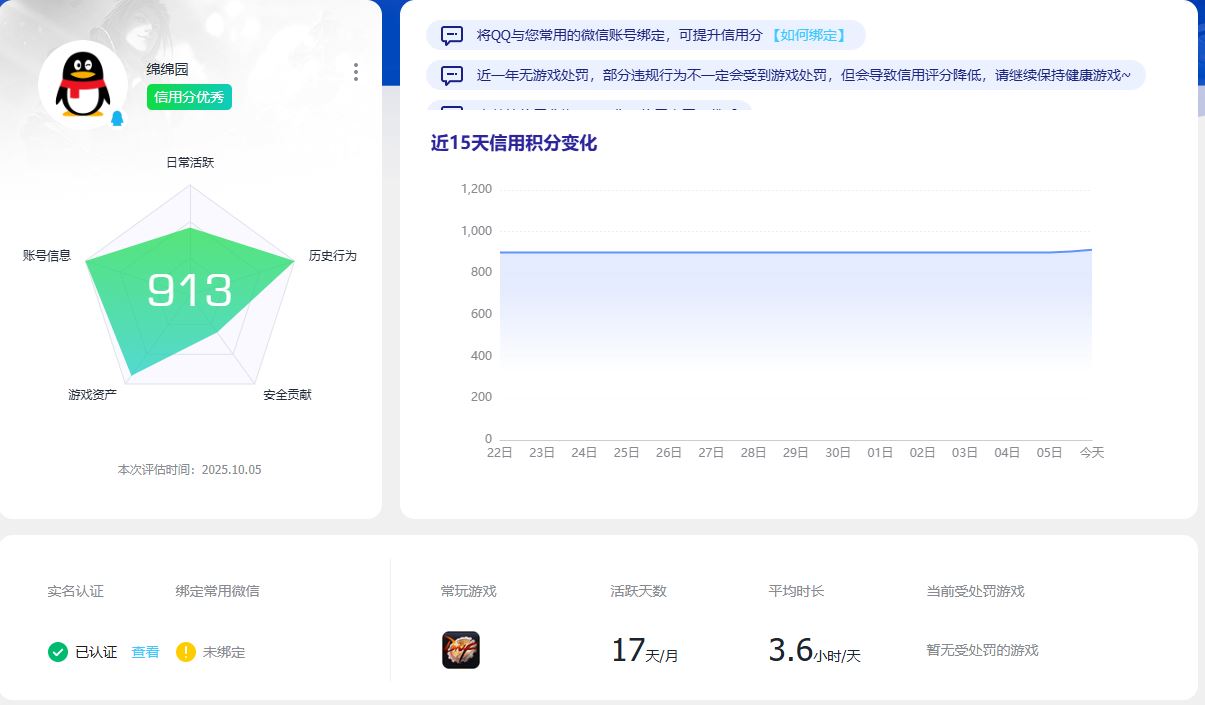Click the frequently played game icon

point(461,650)
